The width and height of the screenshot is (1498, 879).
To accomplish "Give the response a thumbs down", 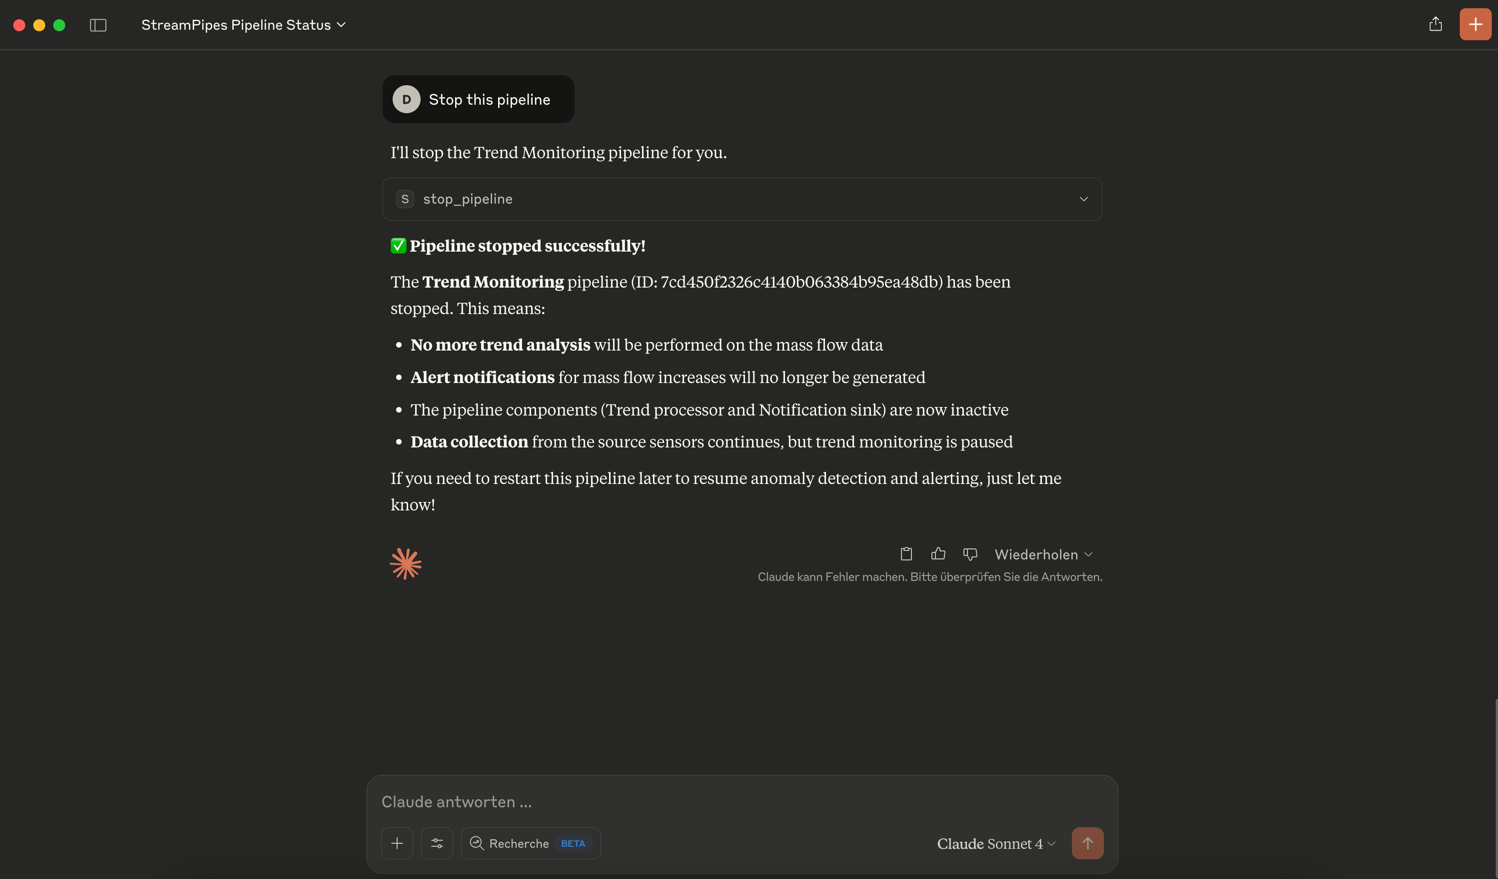I will click(x=970, y=554).
